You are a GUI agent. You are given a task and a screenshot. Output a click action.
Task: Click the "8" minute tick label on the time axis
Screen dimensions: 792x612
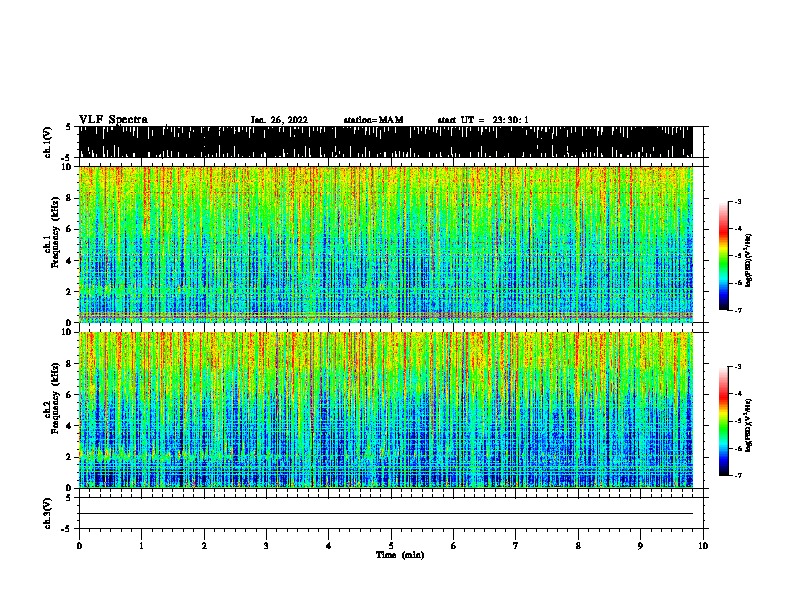pos(578,546)
